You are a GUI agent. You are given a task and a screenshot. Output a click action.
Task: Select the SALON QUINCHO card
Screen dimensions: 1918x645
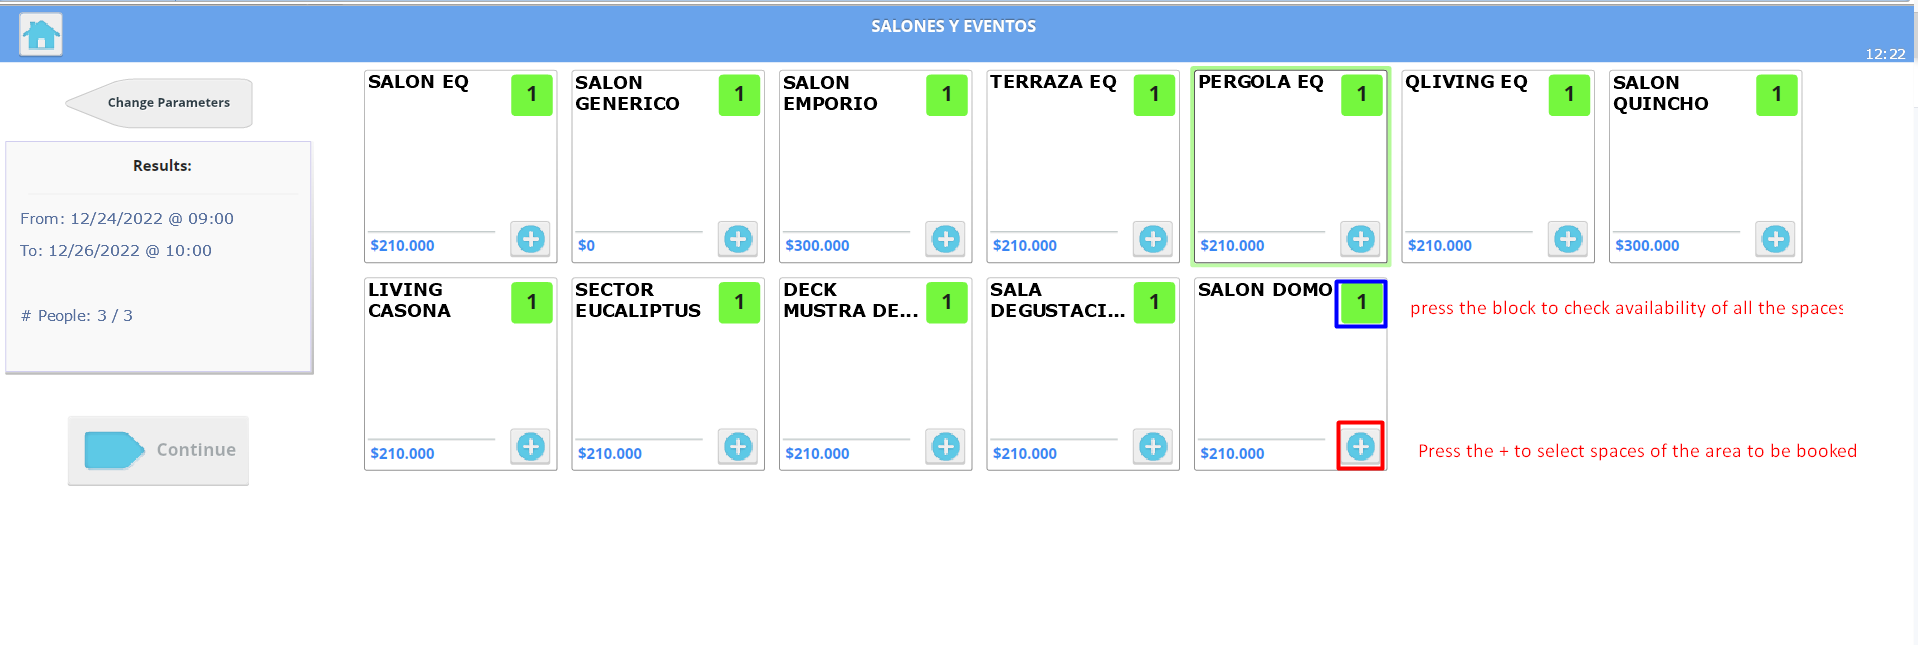click(x=1705, y=166)
